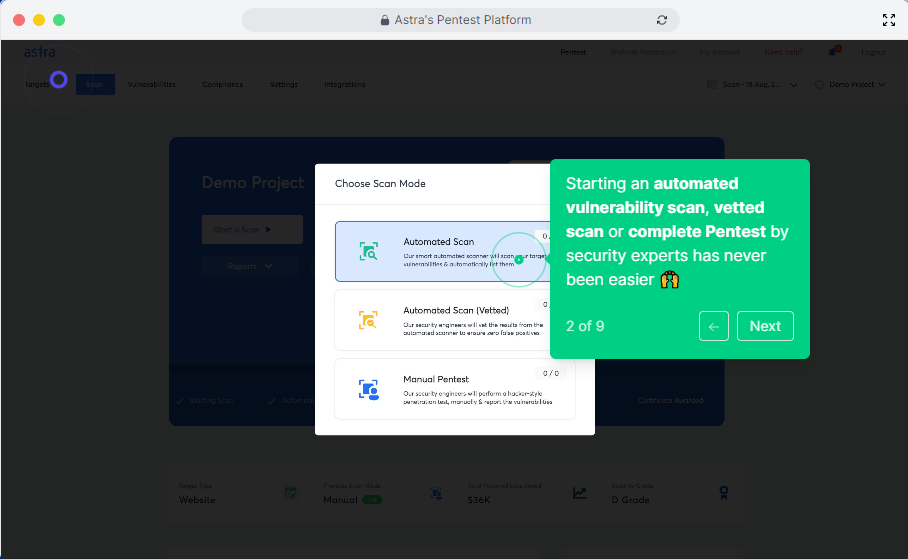Open the Integrations tab
908x559 pixels.
pyautogui.click(x=345, y=85)
